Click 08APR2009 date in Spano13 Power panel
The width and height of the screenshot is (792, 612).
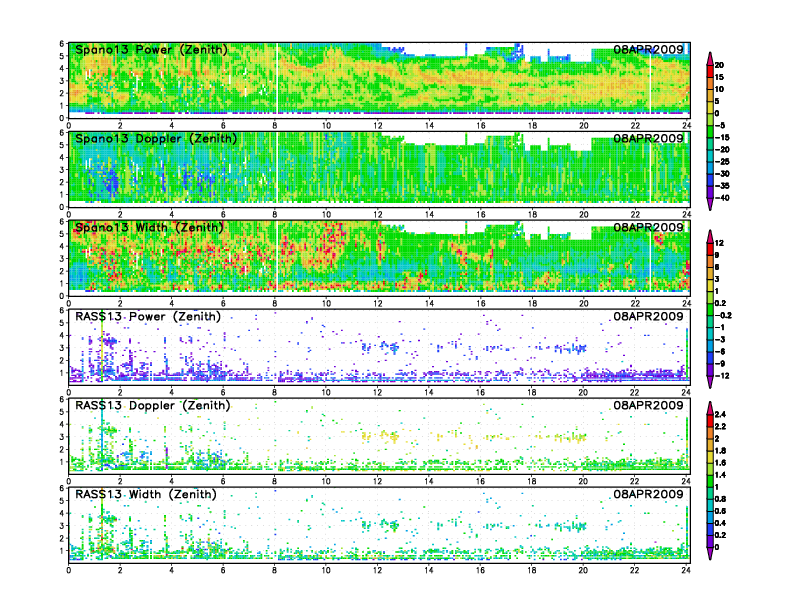pos(648,49)
